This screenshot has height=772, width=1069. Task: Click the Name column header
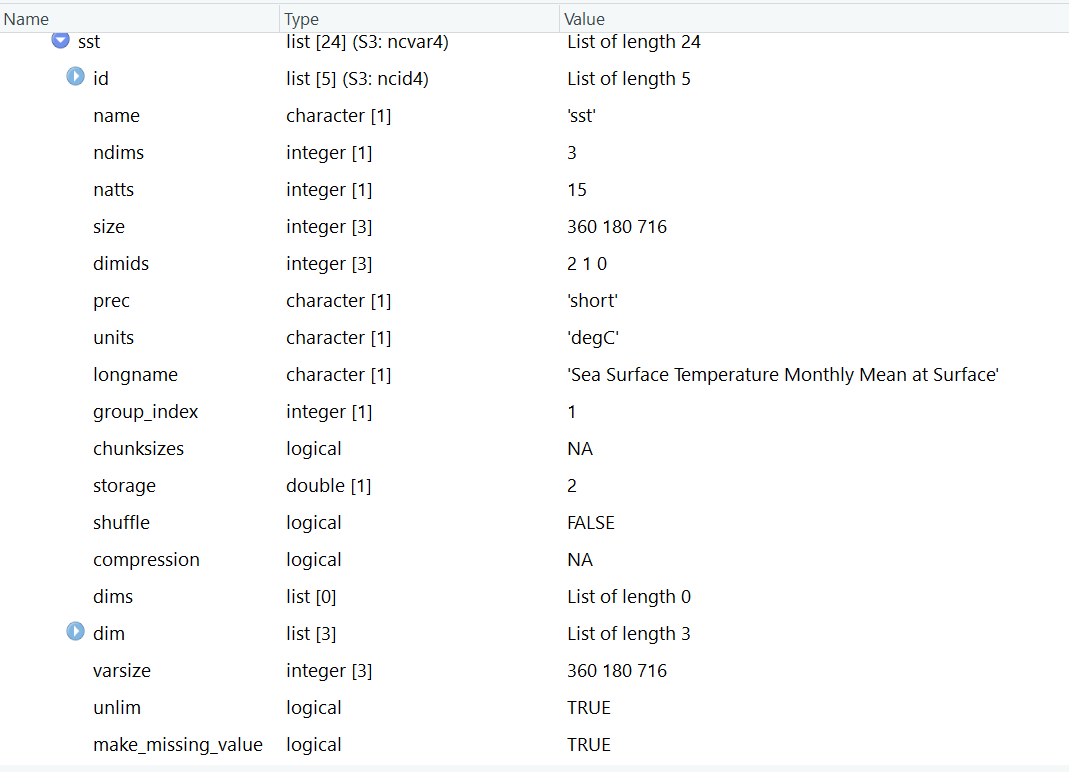click(x=26, y=19)
